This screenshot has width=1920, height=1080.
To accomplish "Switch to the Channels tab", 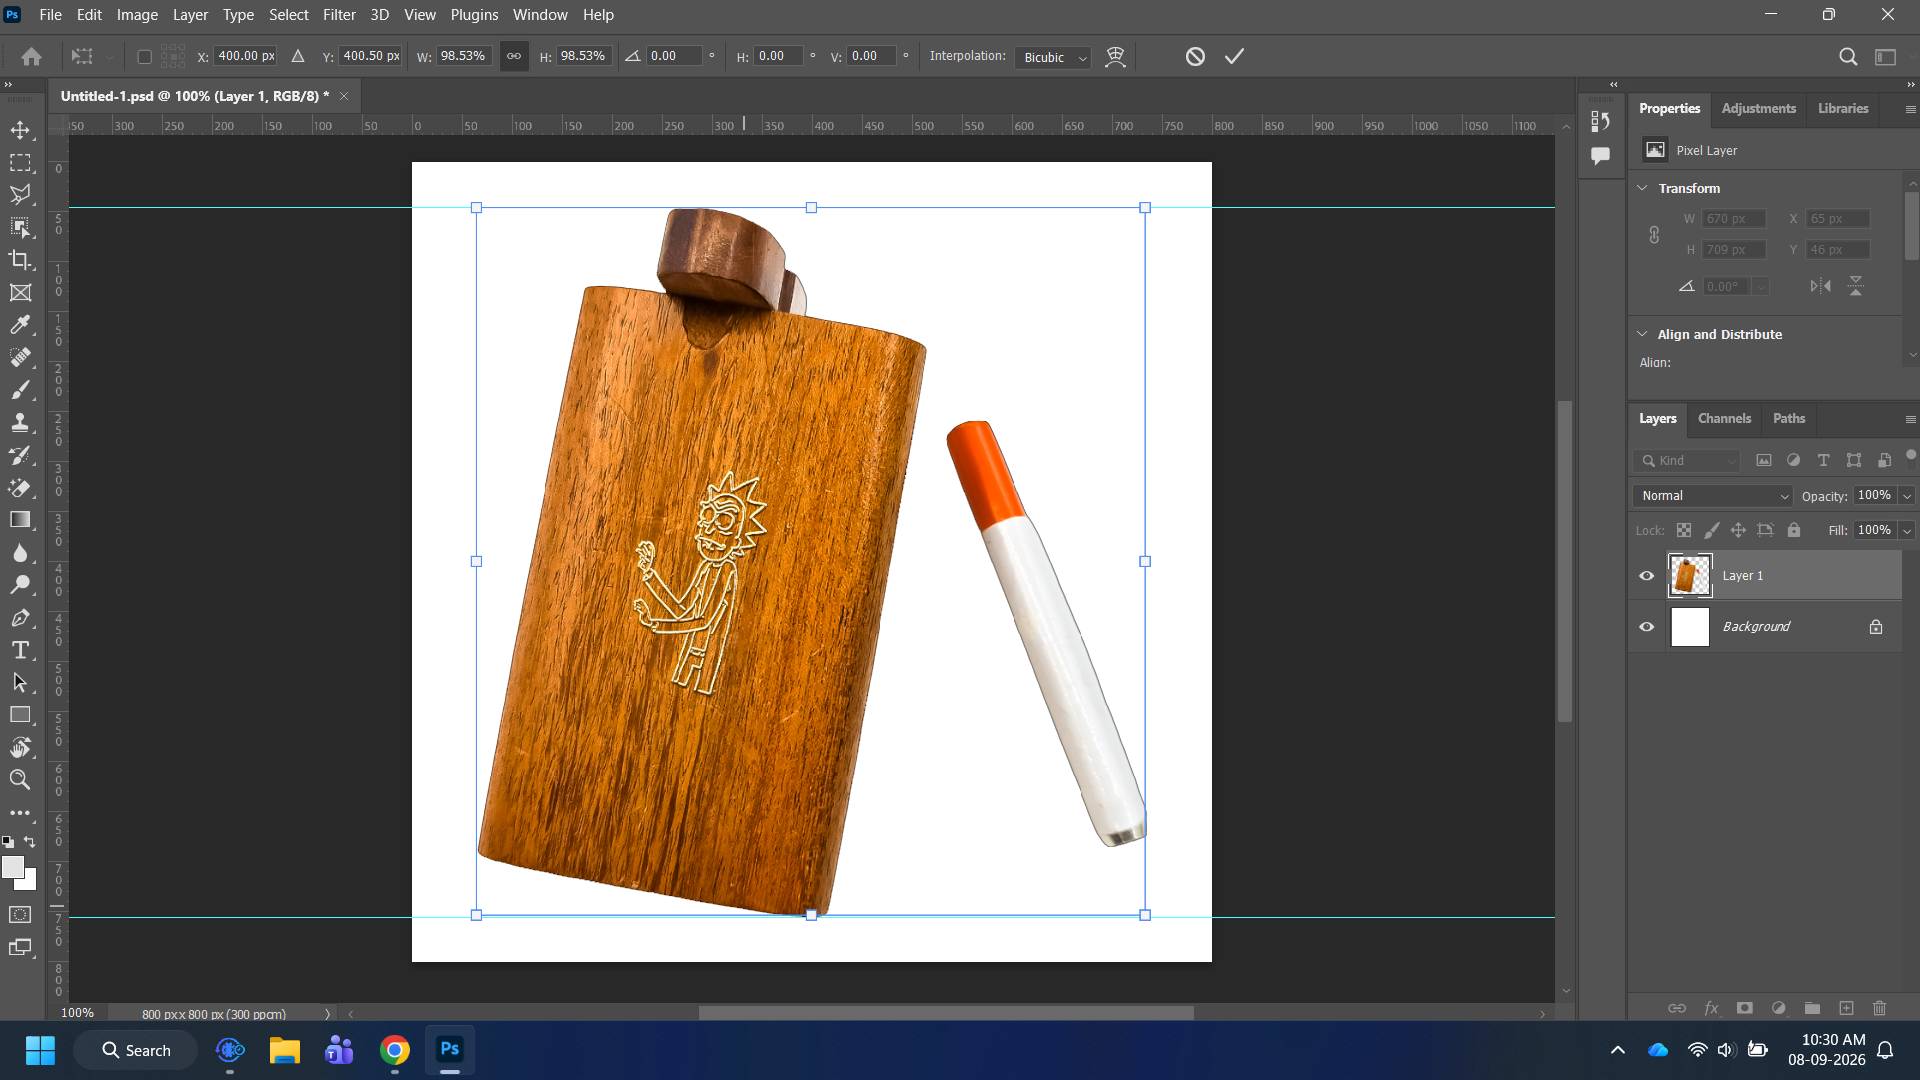I will click(1724, 418).
